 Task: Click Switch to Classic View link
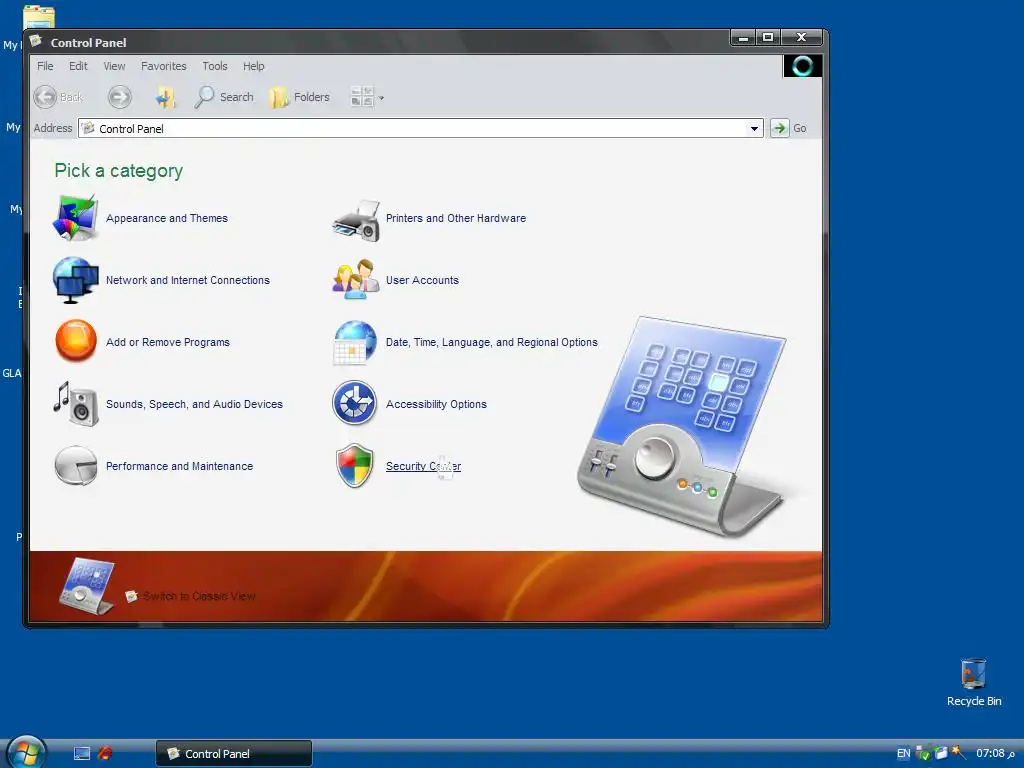[x=199, y=596]
